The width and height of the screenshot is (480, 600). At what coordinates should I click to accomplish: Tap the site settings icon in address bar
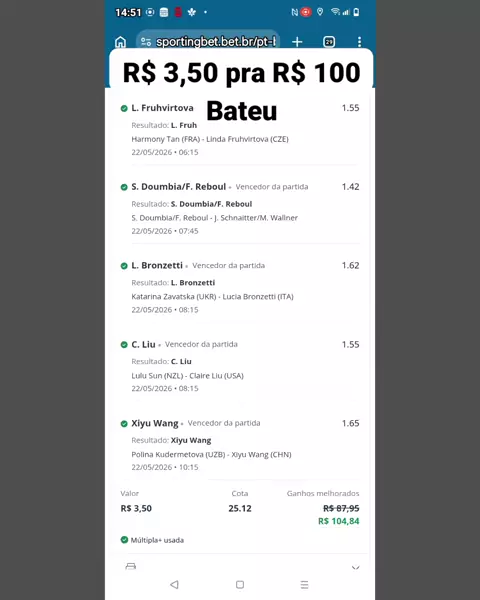coord(145,42)
